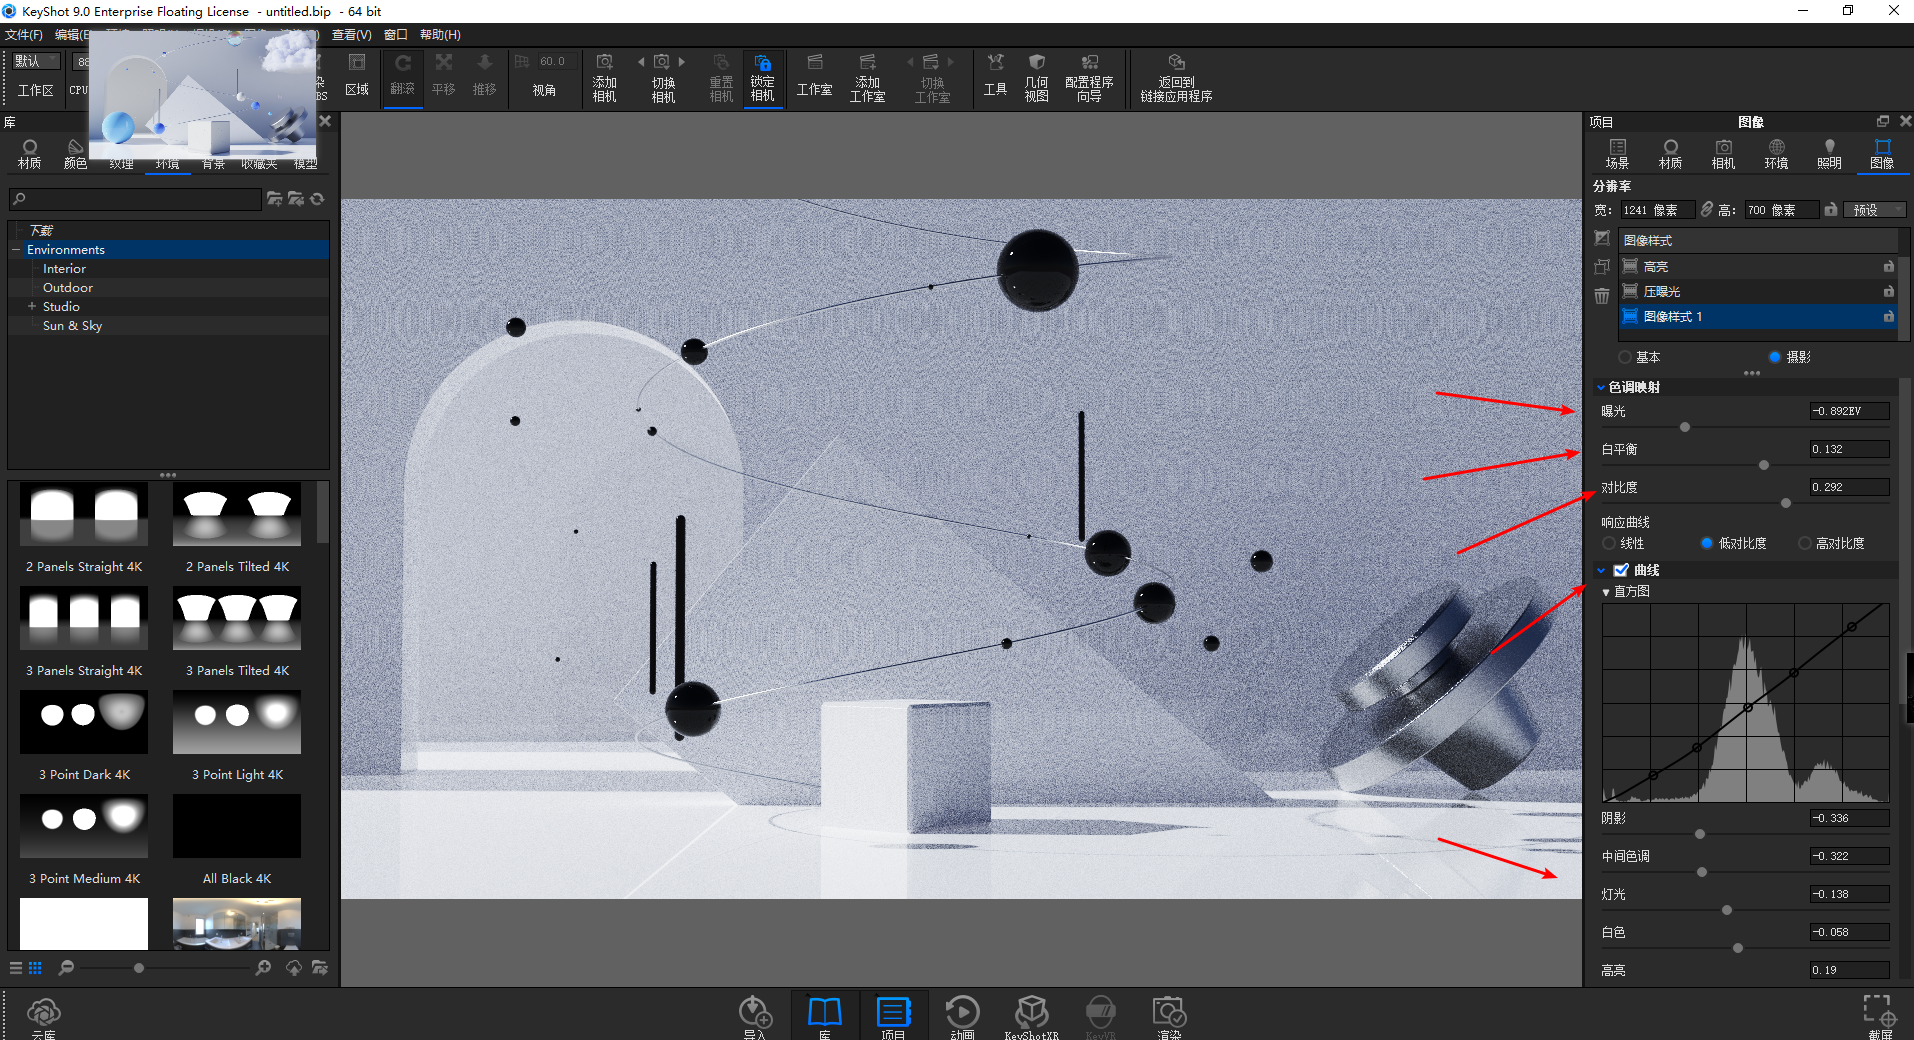The width and height of the screenshot is (1914, 1040).
Task: Open the KeyShotXR wizard
Action: (1032, 1017)
